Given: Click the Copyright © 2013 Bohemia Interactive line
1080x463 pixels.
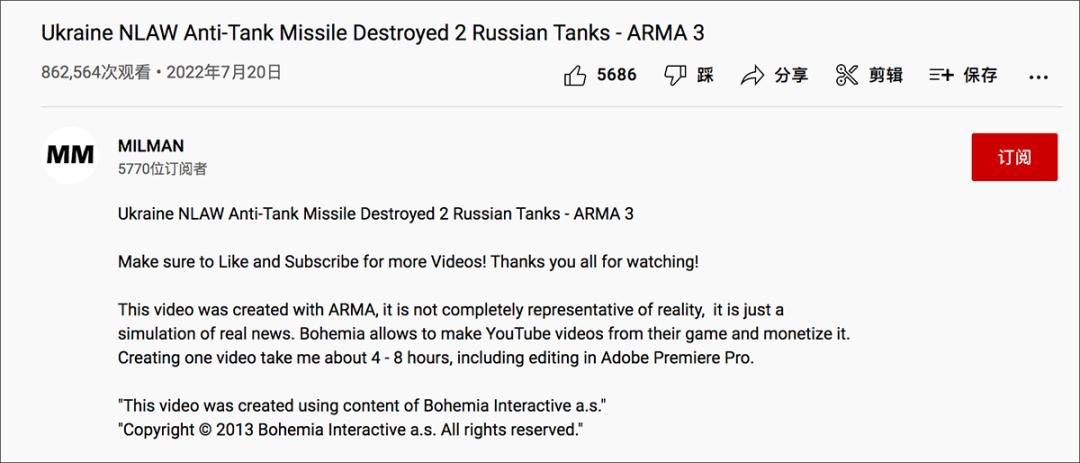Looking at the screenshot, I should pos(350,429).
